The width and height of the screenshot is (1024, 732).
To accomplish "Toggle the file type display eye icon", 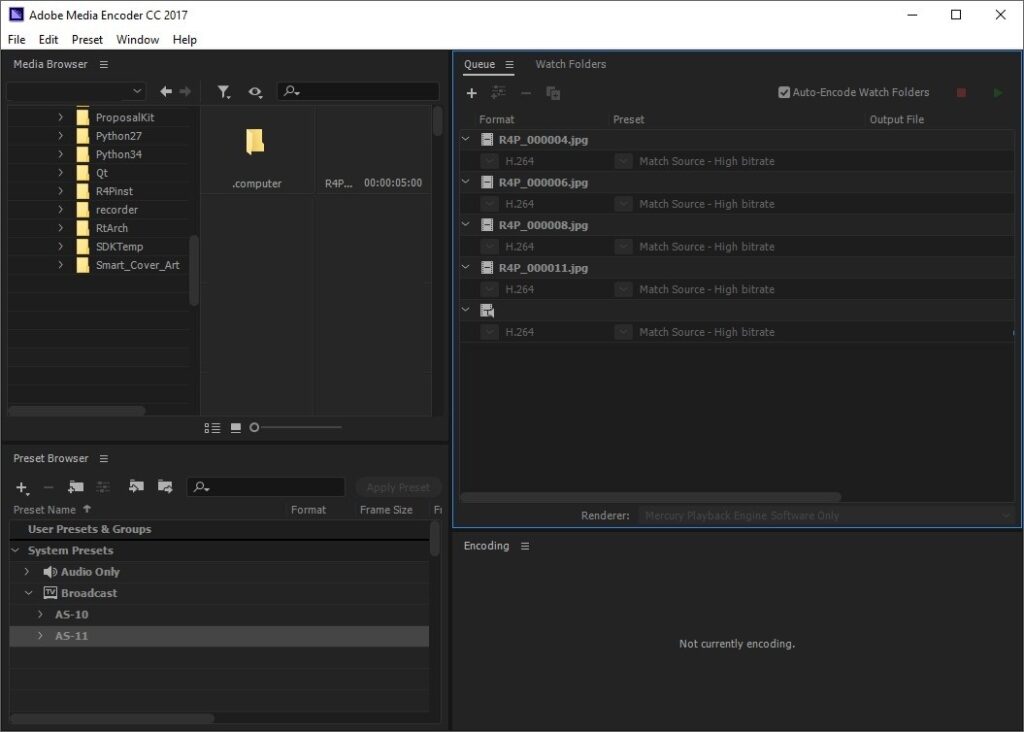I will pos(255,91).
